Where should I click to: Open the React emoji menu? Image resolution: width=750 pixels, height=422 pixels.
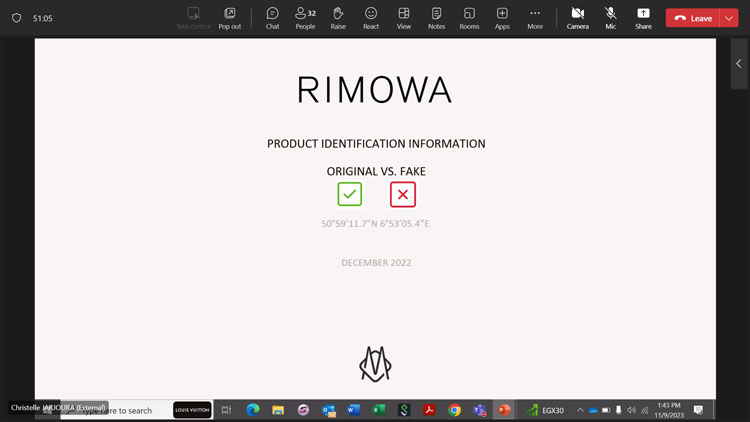[371, 17]
